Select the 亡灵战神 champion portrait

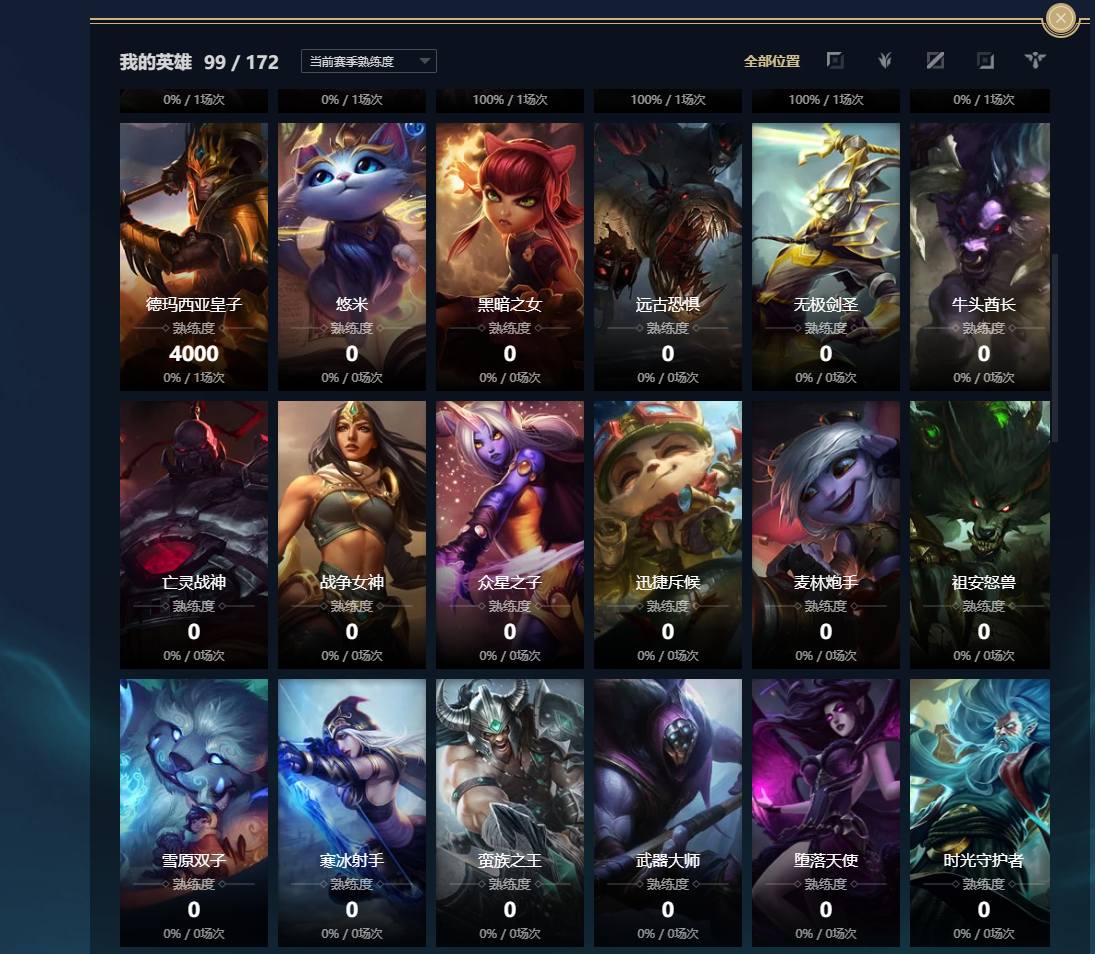tap(193, 534)
